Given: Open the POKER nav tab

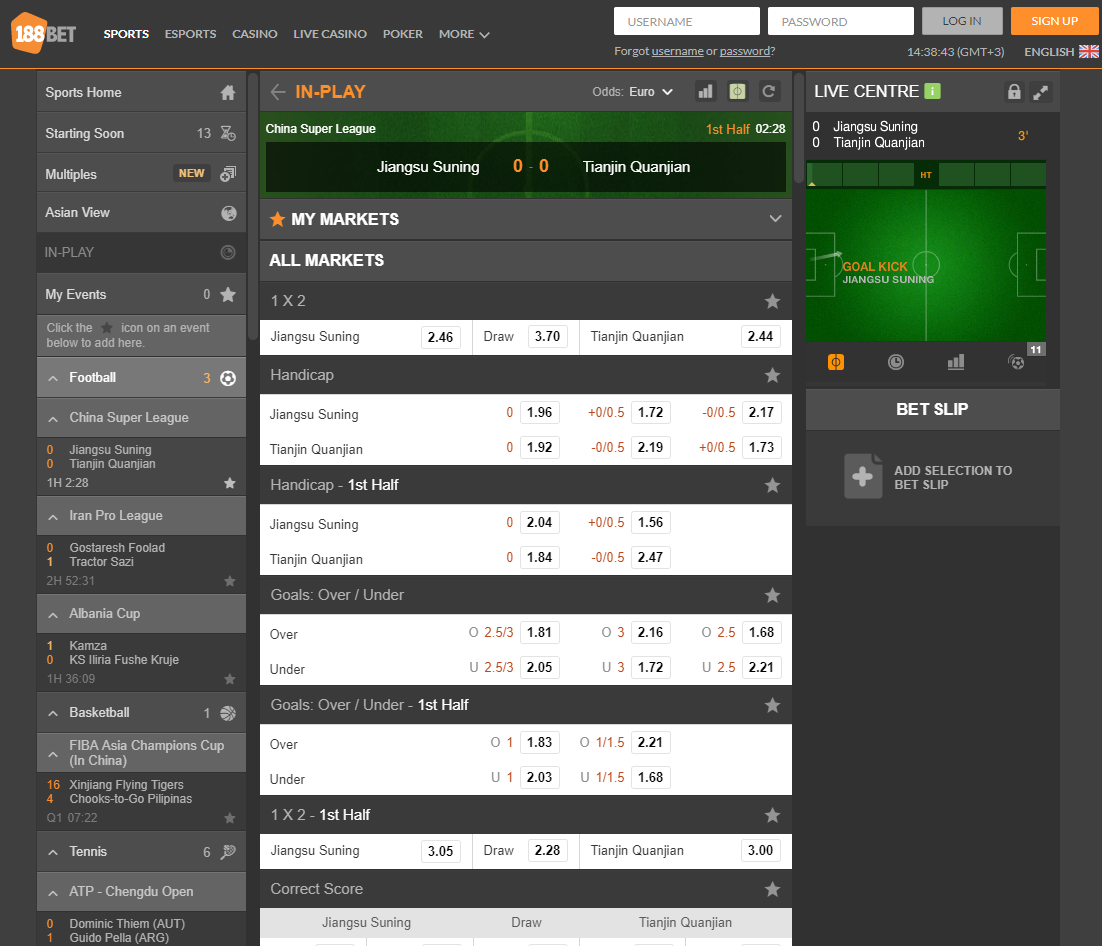Looking at the screenshot, I should coord(403,34).
